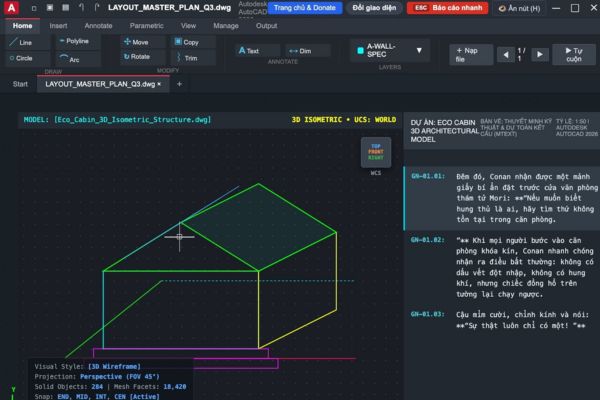Click the Ẩn nút (H) button
This screenshot has width=600, height=400.
(x=520, y=8)
